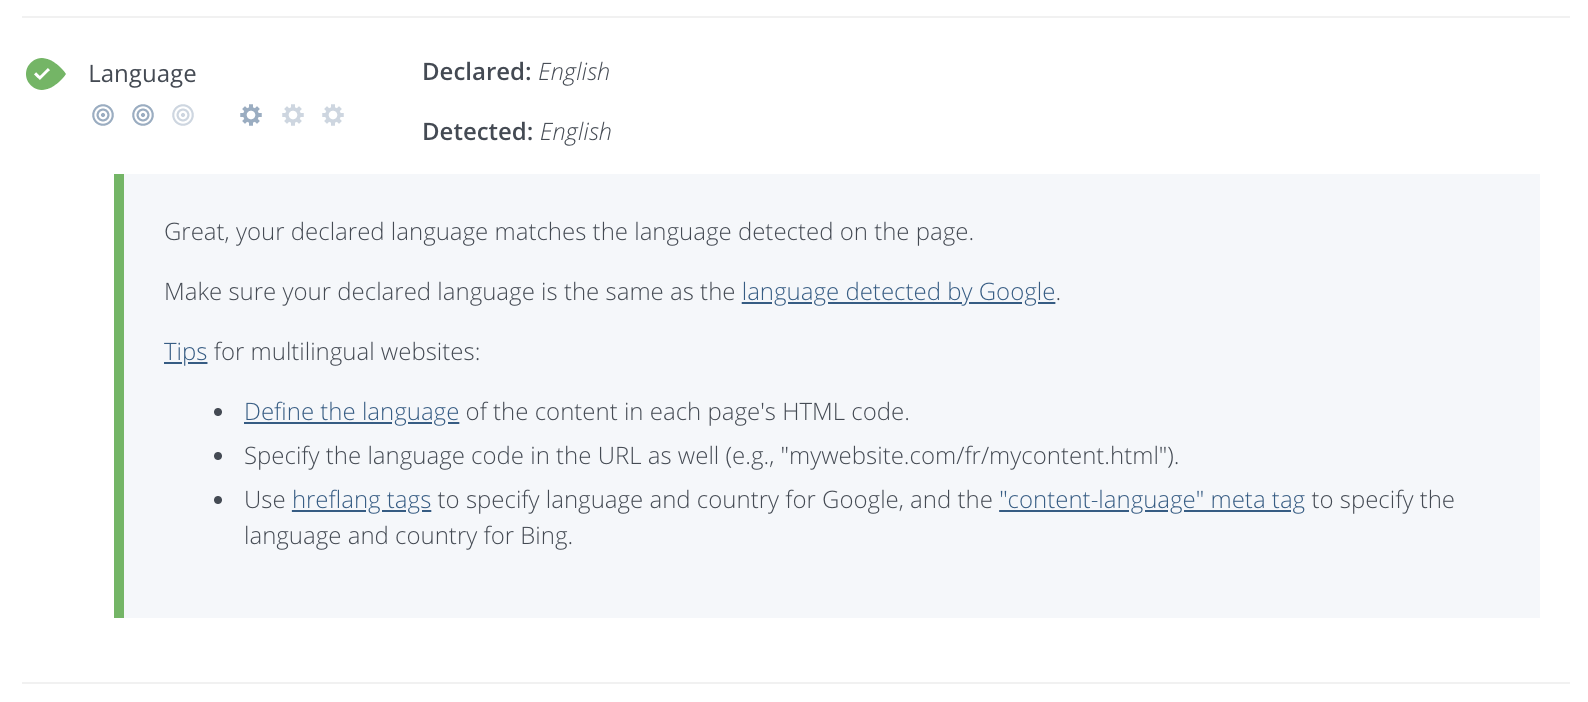Click the faded third target icon
The height and width of the screenshot is (702, 1588).
[x=182, y=115]
